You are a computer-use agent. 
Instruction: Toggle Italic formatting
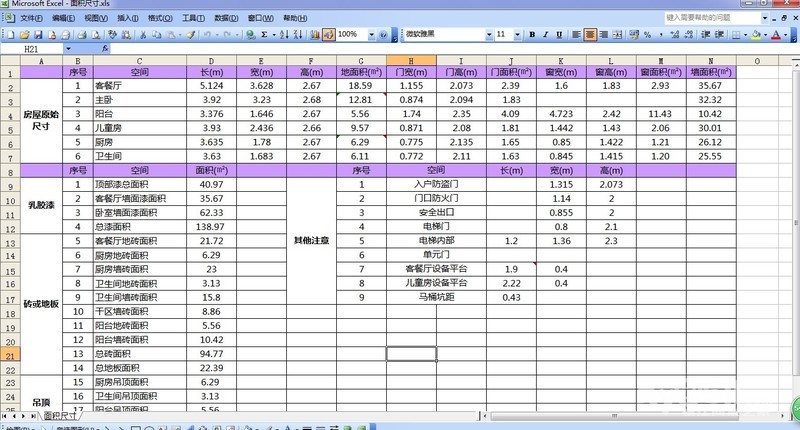pyautogui.click(x=547, y=34)
